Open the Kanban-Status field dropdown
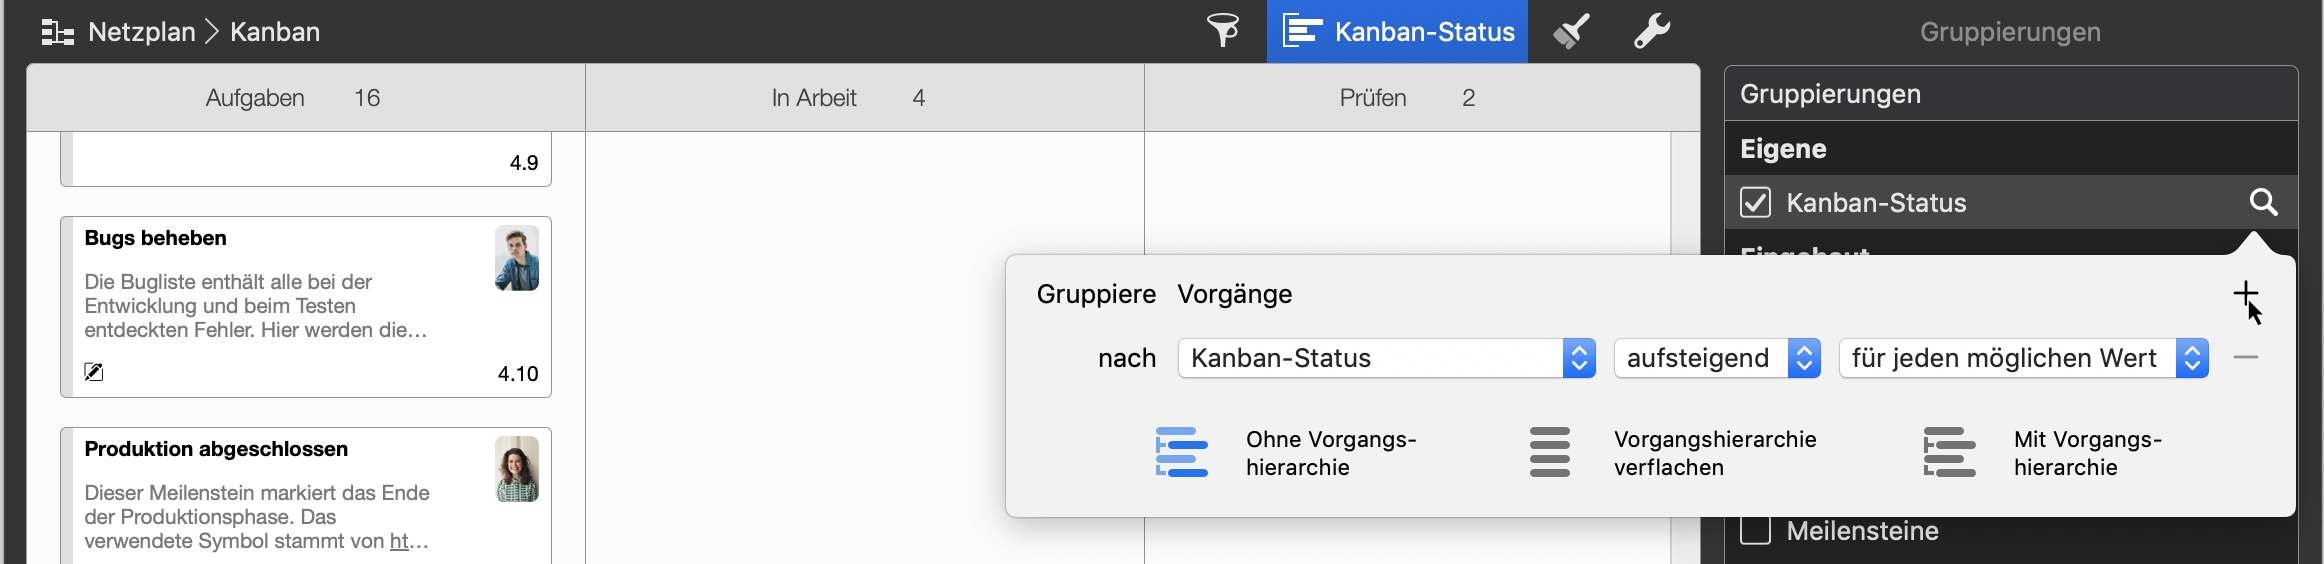 click(x=1386, y=358)
